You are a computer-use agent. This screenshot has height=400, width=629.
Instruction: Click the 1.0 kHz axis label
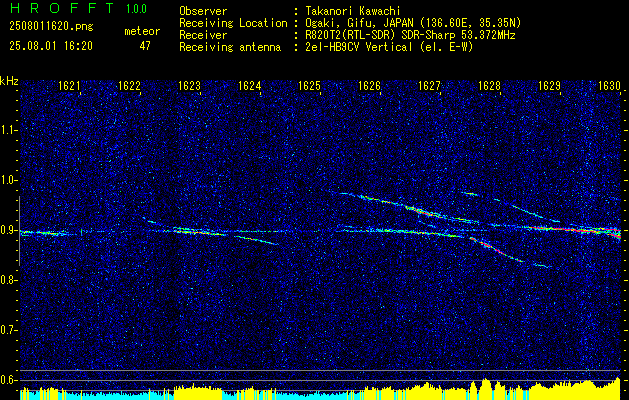coord(9,180)
